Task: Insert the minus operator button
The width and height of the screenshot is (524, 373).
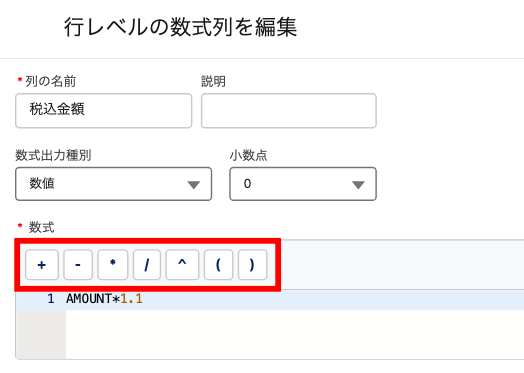Action: (x=78, y=265)
